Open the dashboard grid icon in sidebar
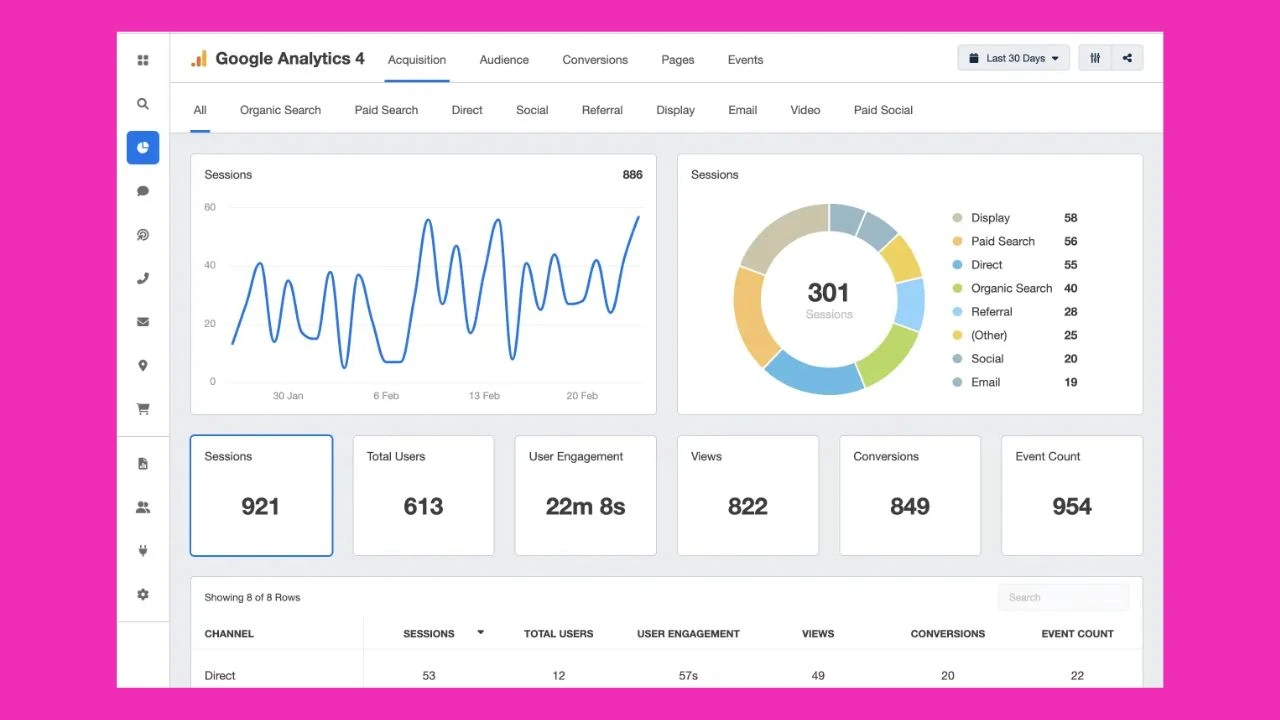 [143, 60]
